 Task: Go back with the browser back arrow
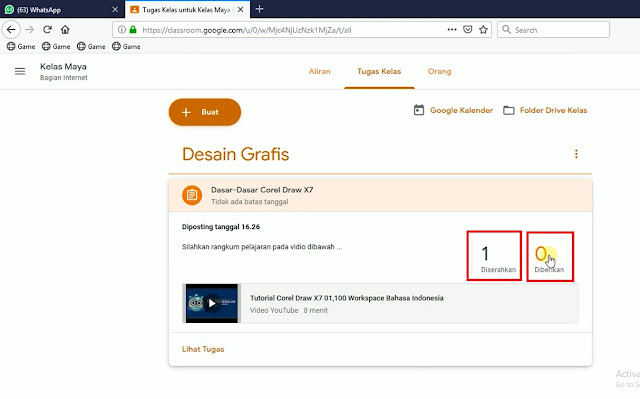(11, 29)
